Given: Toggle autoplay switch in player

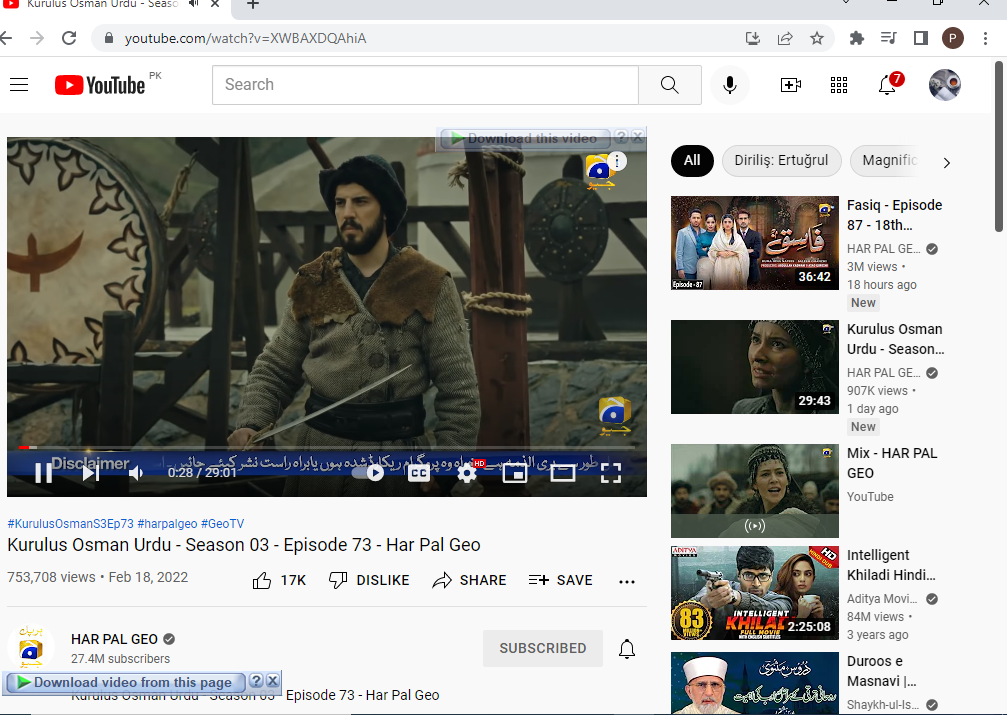Looking at the screenshot, I should [369, 473].
